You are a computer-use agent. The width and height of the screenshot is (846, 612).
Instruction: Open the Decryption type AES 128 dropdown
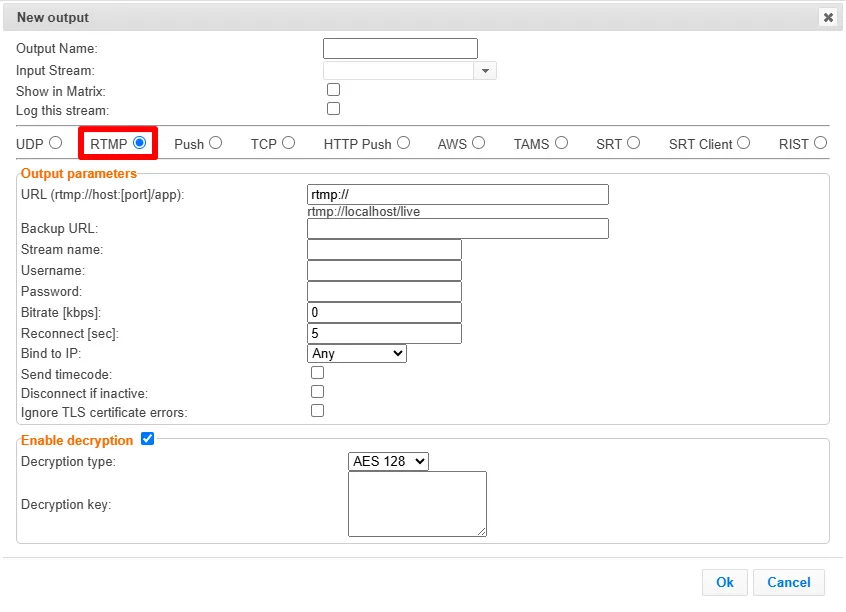(388, 461)
